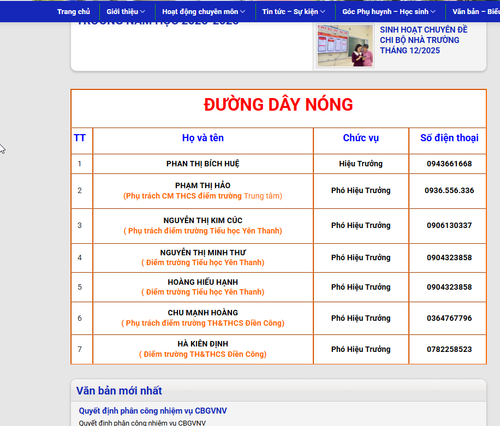Select the name NGUYỄN THỊ MINH THƯ
Screen dimensions: 500x426
point(203,253)
